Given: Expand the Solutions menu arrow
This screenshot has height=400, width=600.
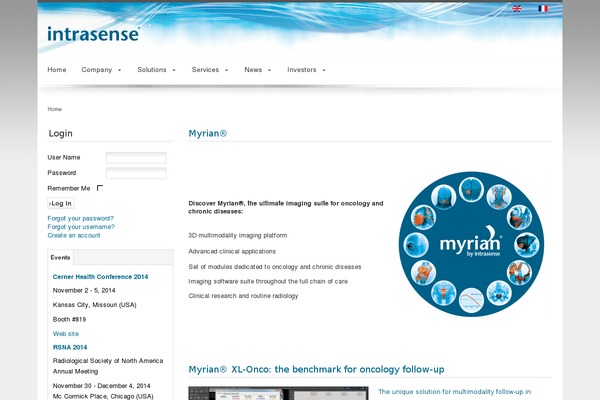Looking at the screenshot, I should [x=174, y=70].
